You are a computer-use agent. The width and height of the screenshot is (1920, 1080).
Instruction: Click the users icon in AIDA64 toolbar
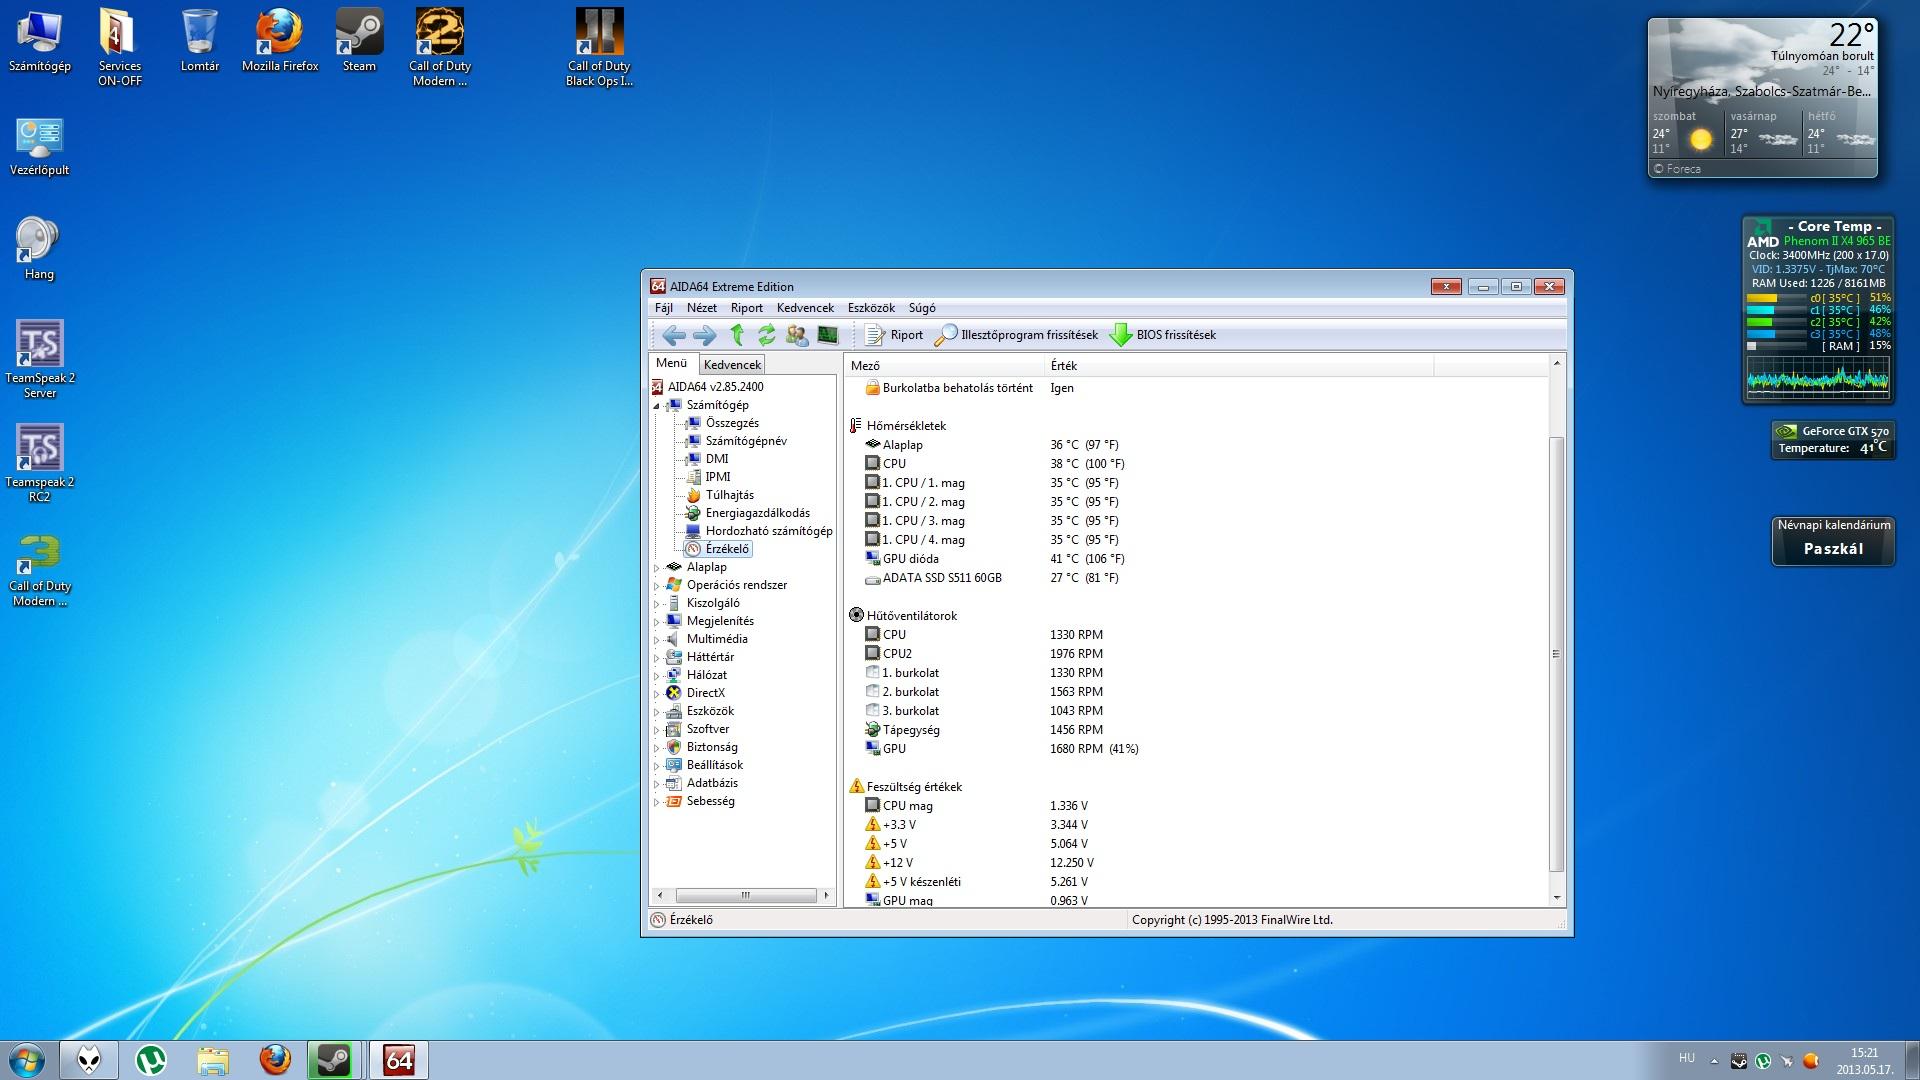coord(797,335)
